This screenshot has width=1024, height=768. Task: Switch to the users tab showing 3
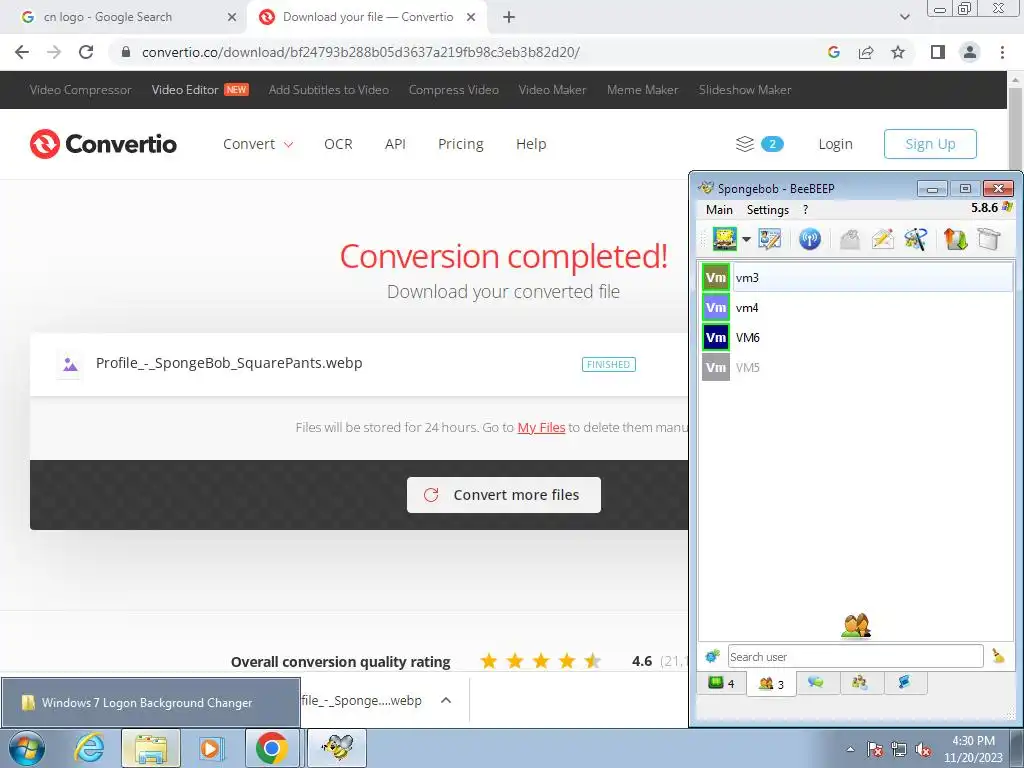(x=771, y=684)
